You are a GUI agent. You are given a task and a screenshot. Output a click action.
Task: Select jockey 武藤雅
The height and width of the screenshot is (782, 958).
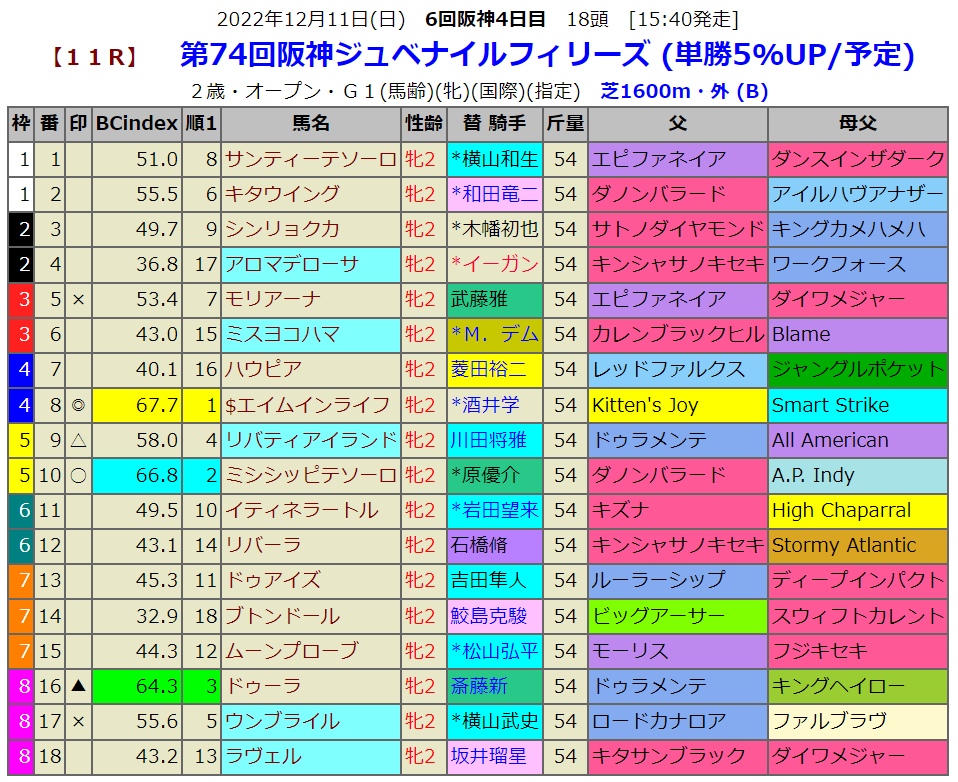tap(494, 299)
